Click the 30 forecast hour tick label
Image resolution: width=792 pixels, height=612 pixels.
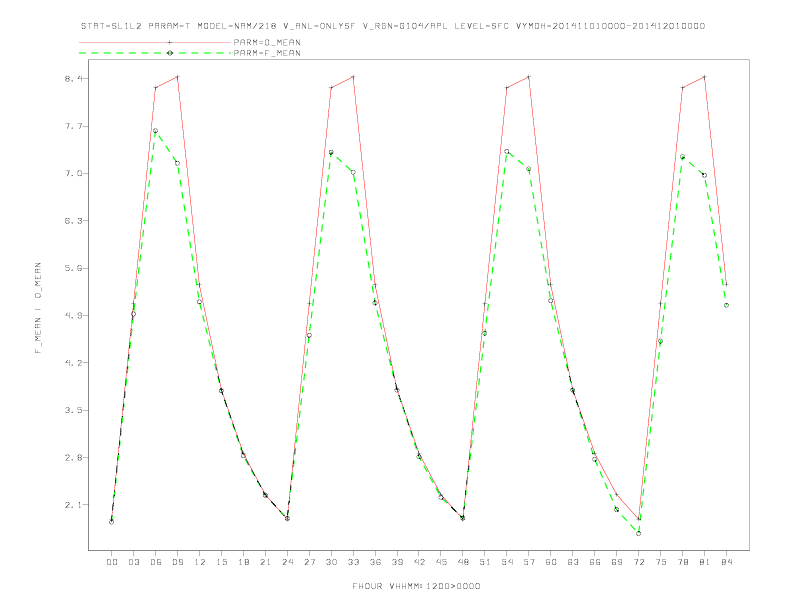click(331, 562)
